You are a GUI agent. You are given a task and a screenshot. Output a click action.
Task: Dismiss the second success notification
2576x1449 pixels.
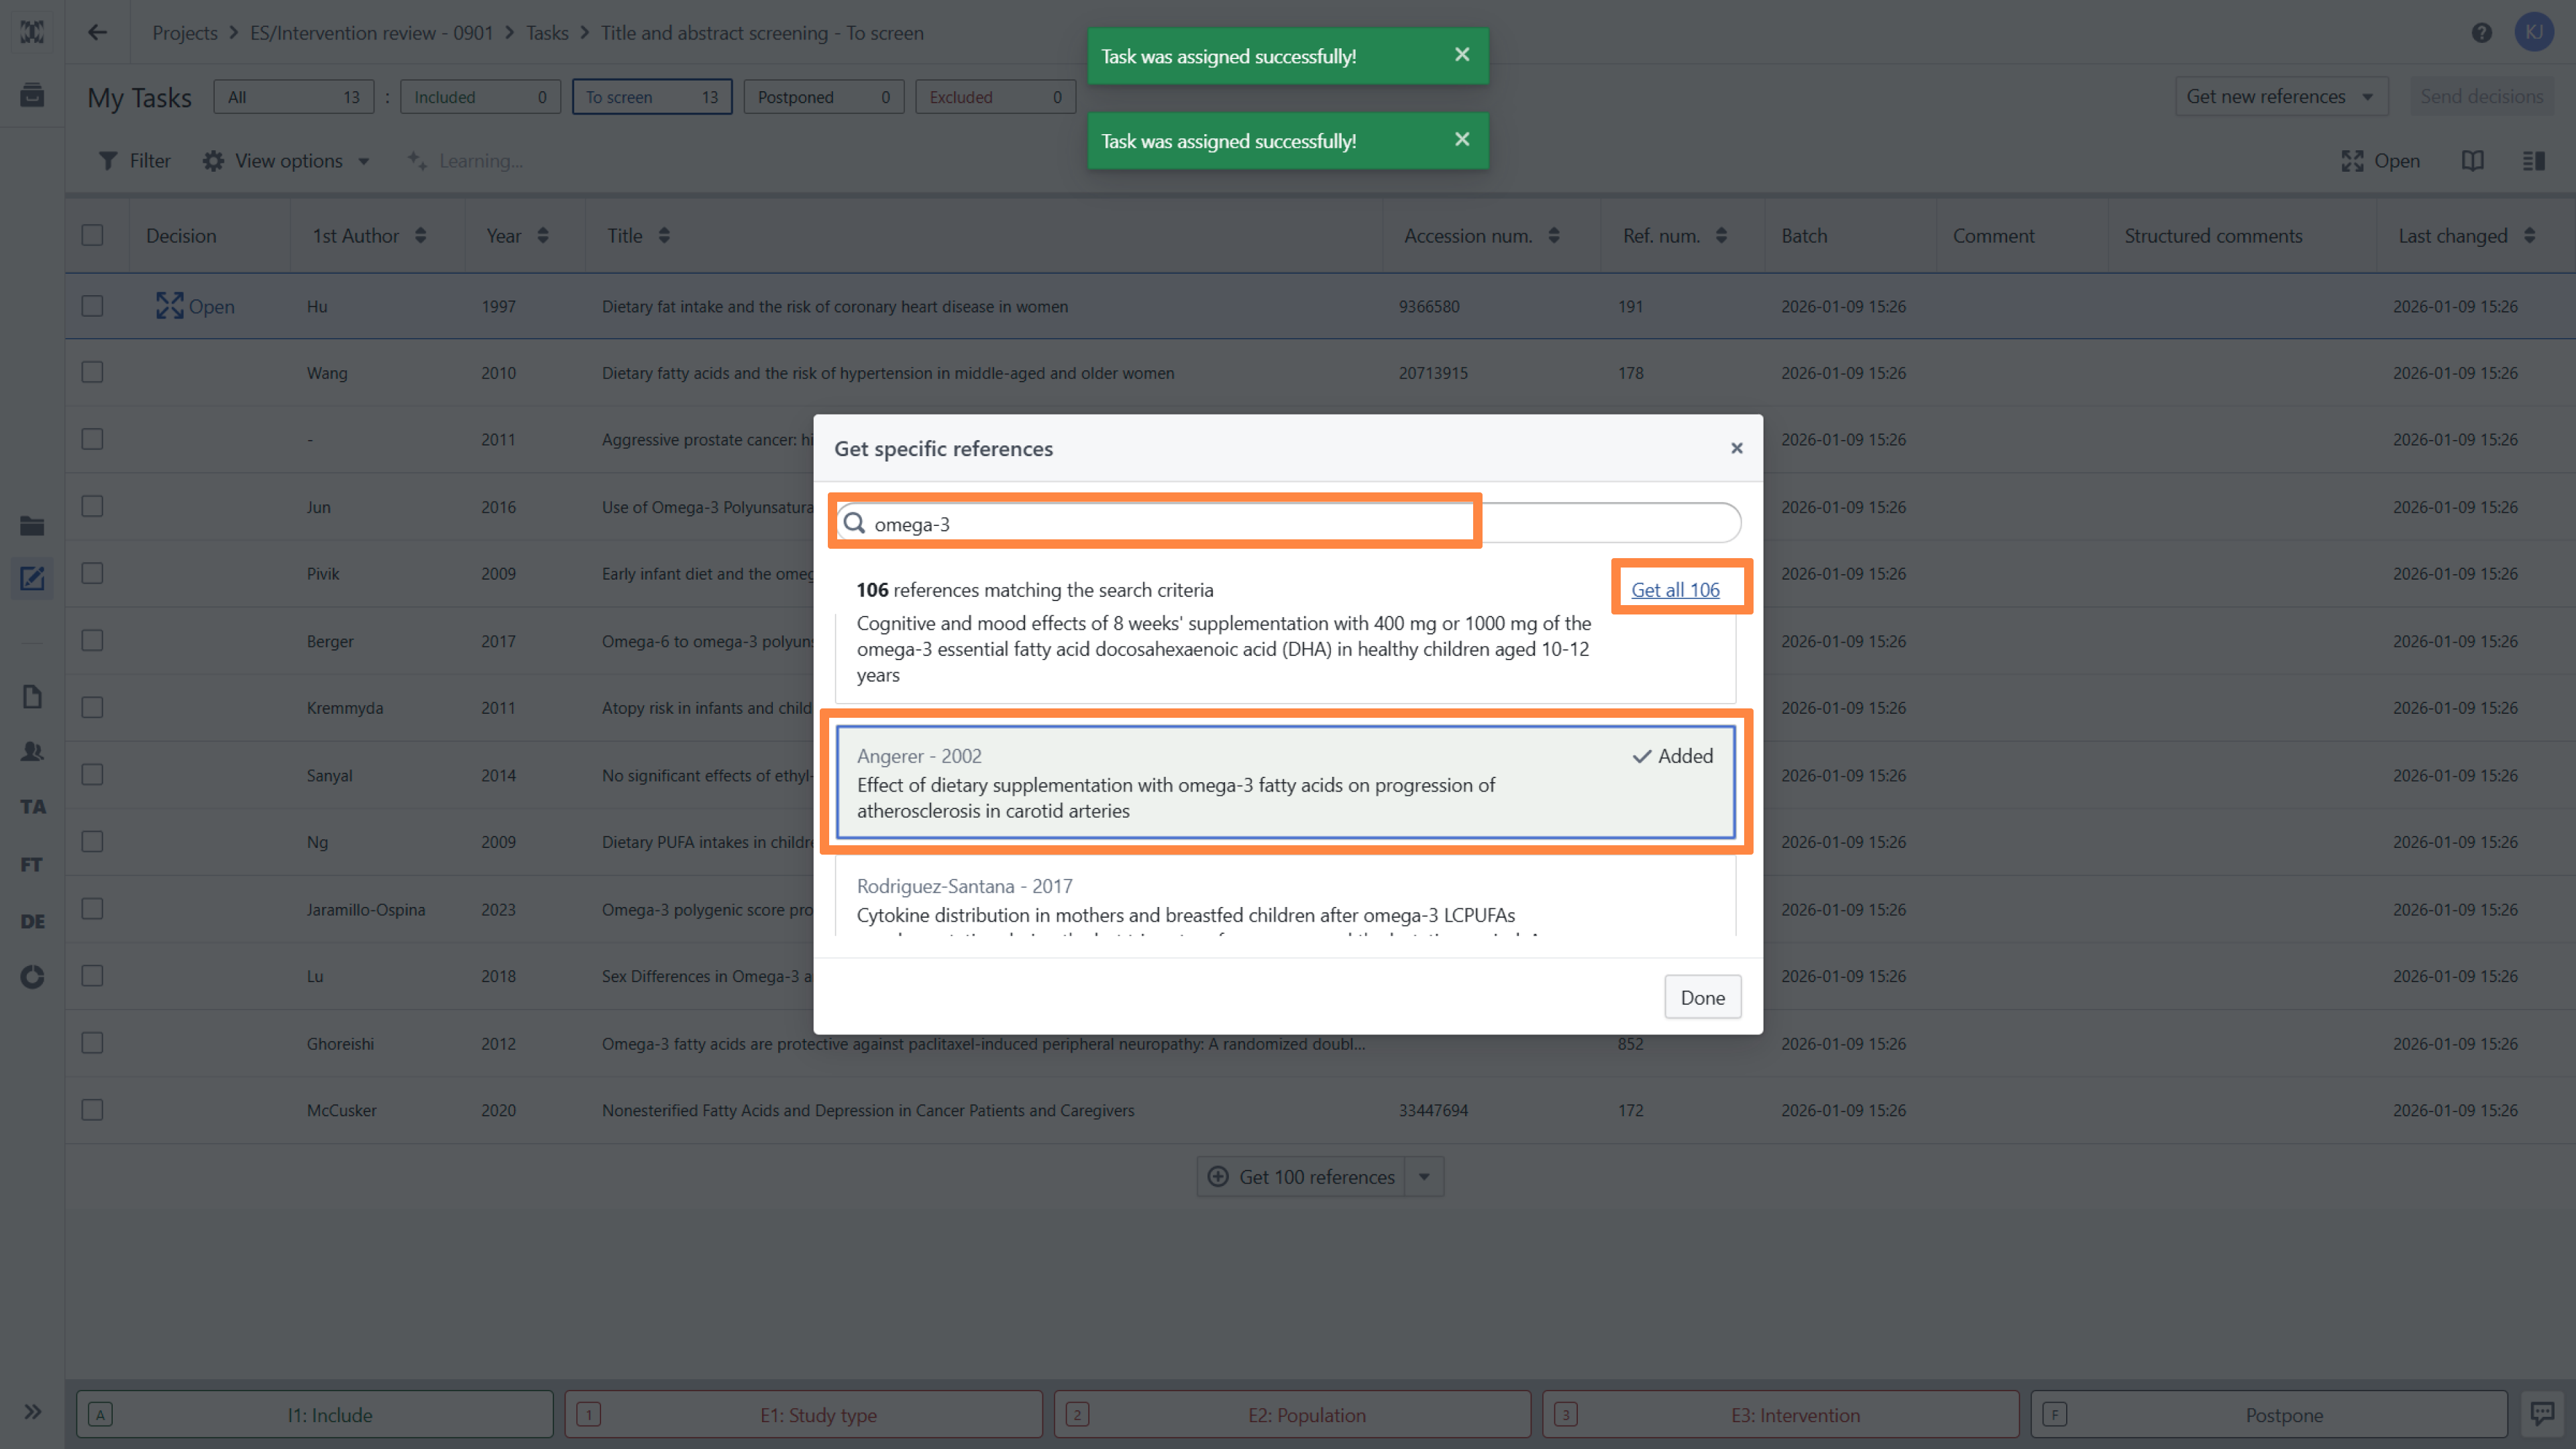pos(1462,140)
